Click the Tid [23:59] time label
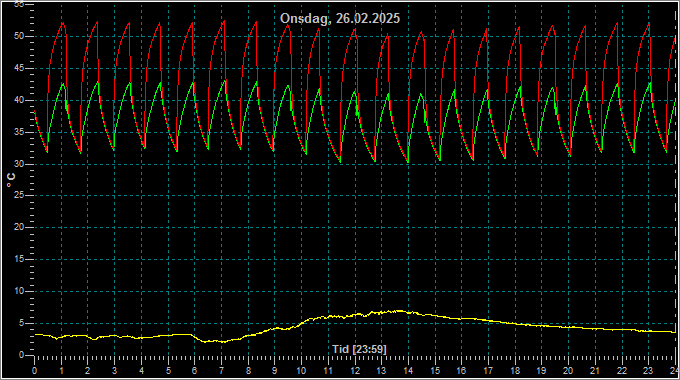Screen dimensions: 680x380 (x=359, y=349)
